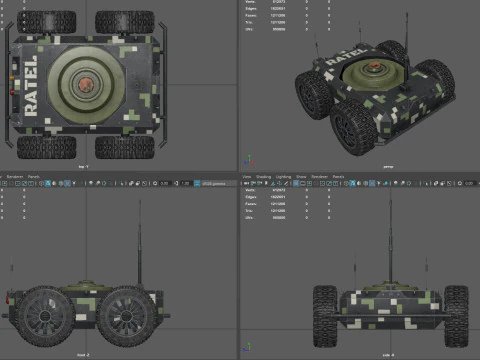
Task: Click Shadows icon in side view toolbar
Action: 385,183
